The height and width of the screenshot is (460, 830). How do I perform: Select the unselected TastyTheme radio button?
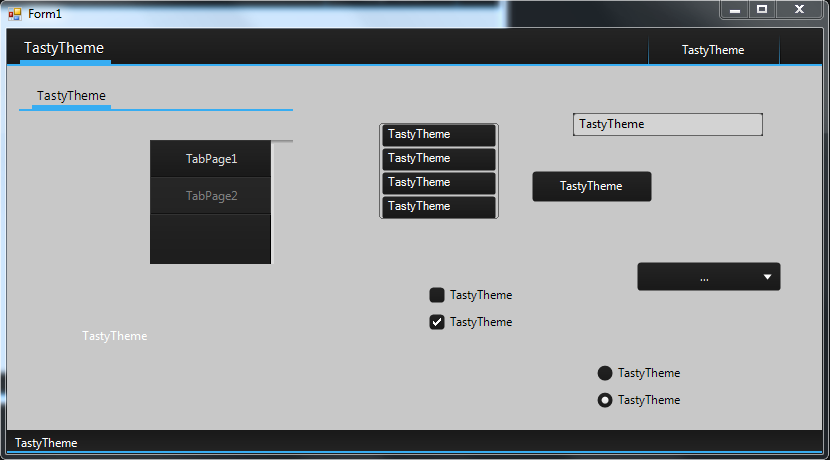click(x=605, y=373)
